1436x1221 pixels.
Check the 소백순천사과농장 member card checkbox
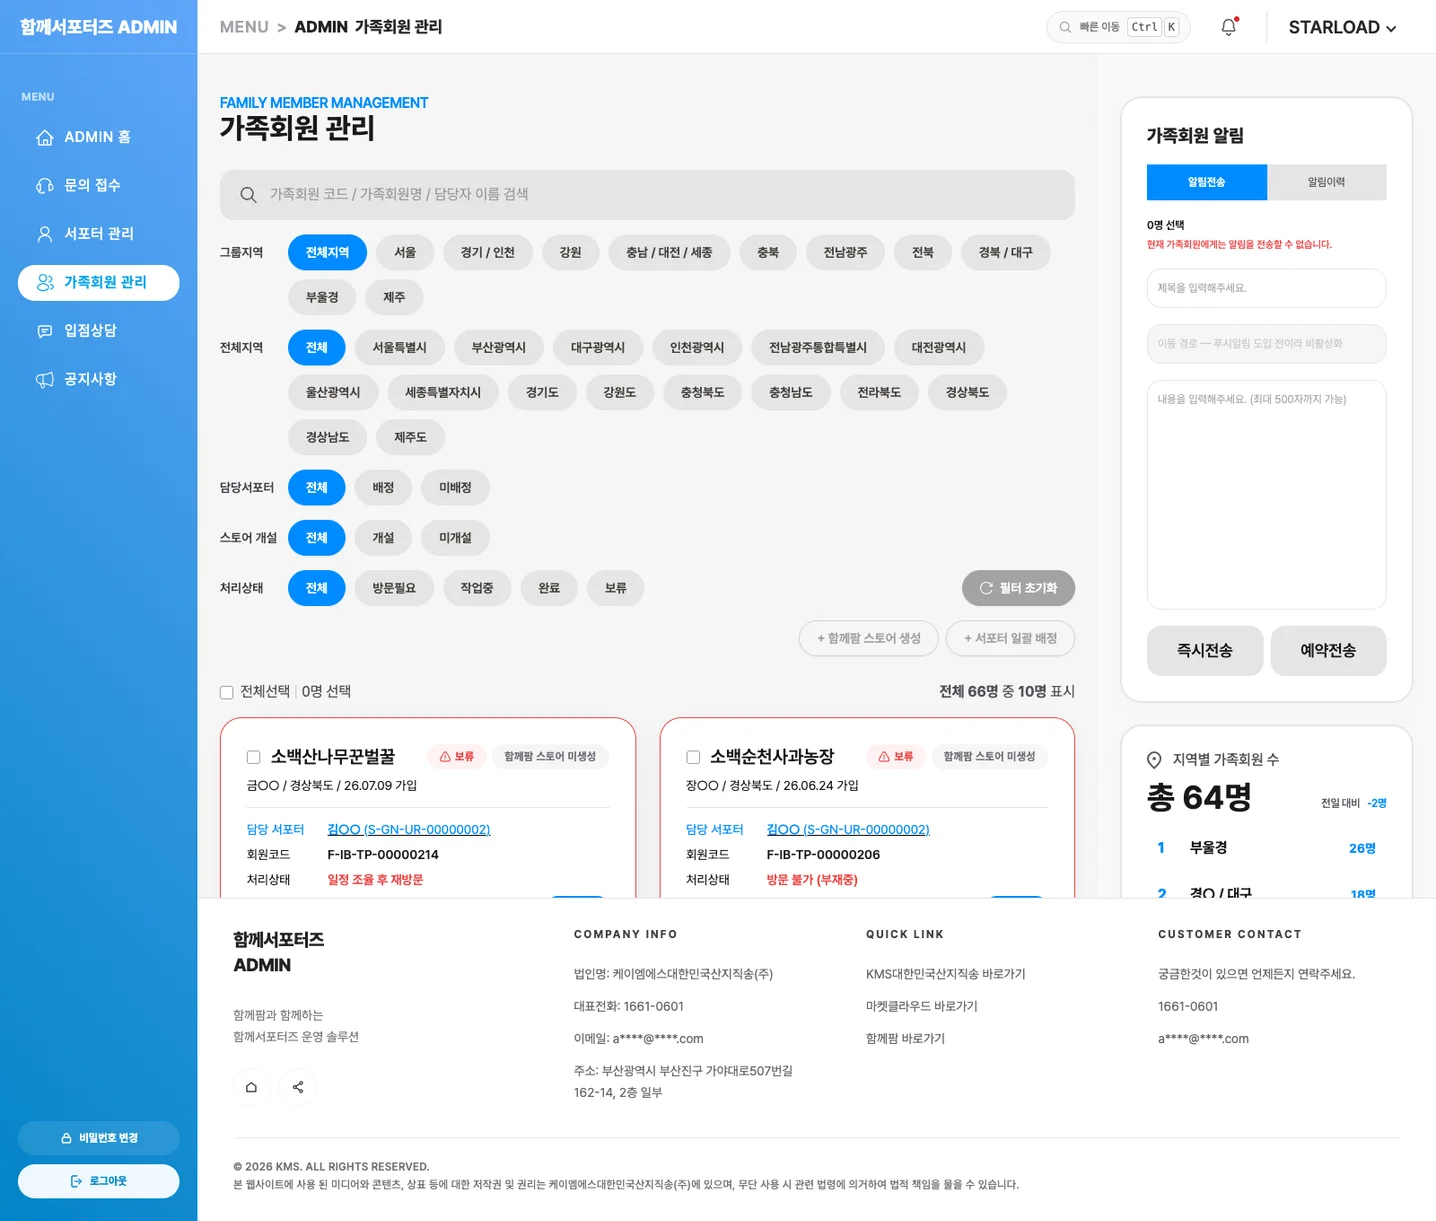693,757
